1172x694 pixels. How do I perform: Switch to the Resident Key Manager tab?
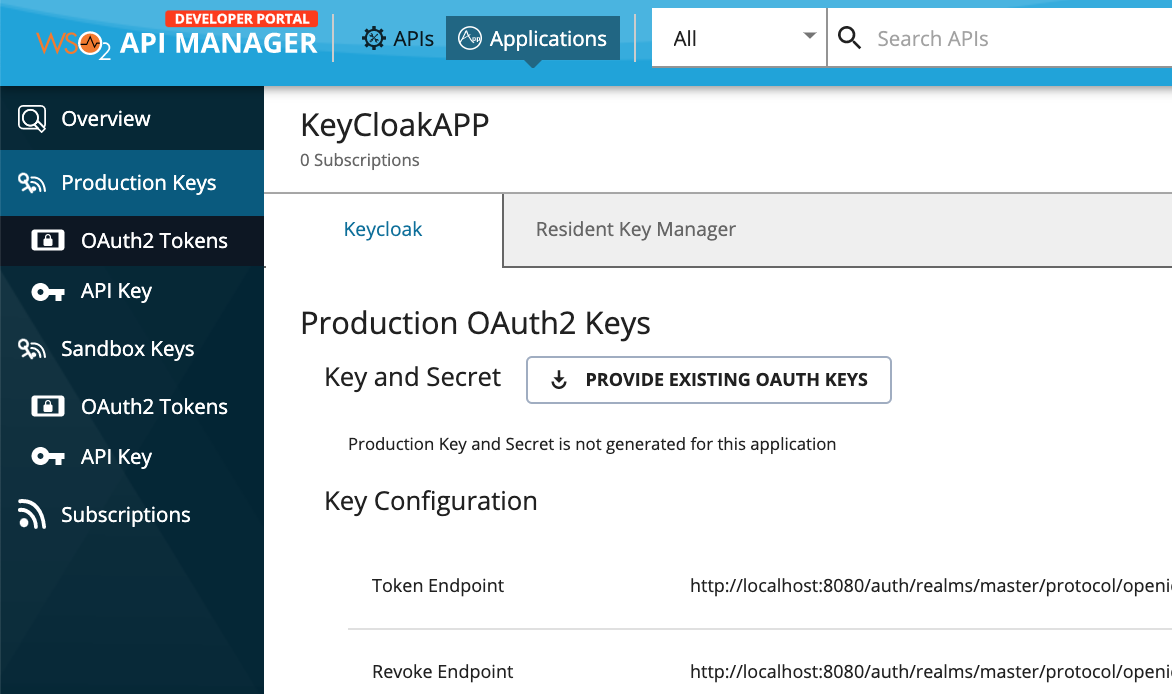[635, 229]
